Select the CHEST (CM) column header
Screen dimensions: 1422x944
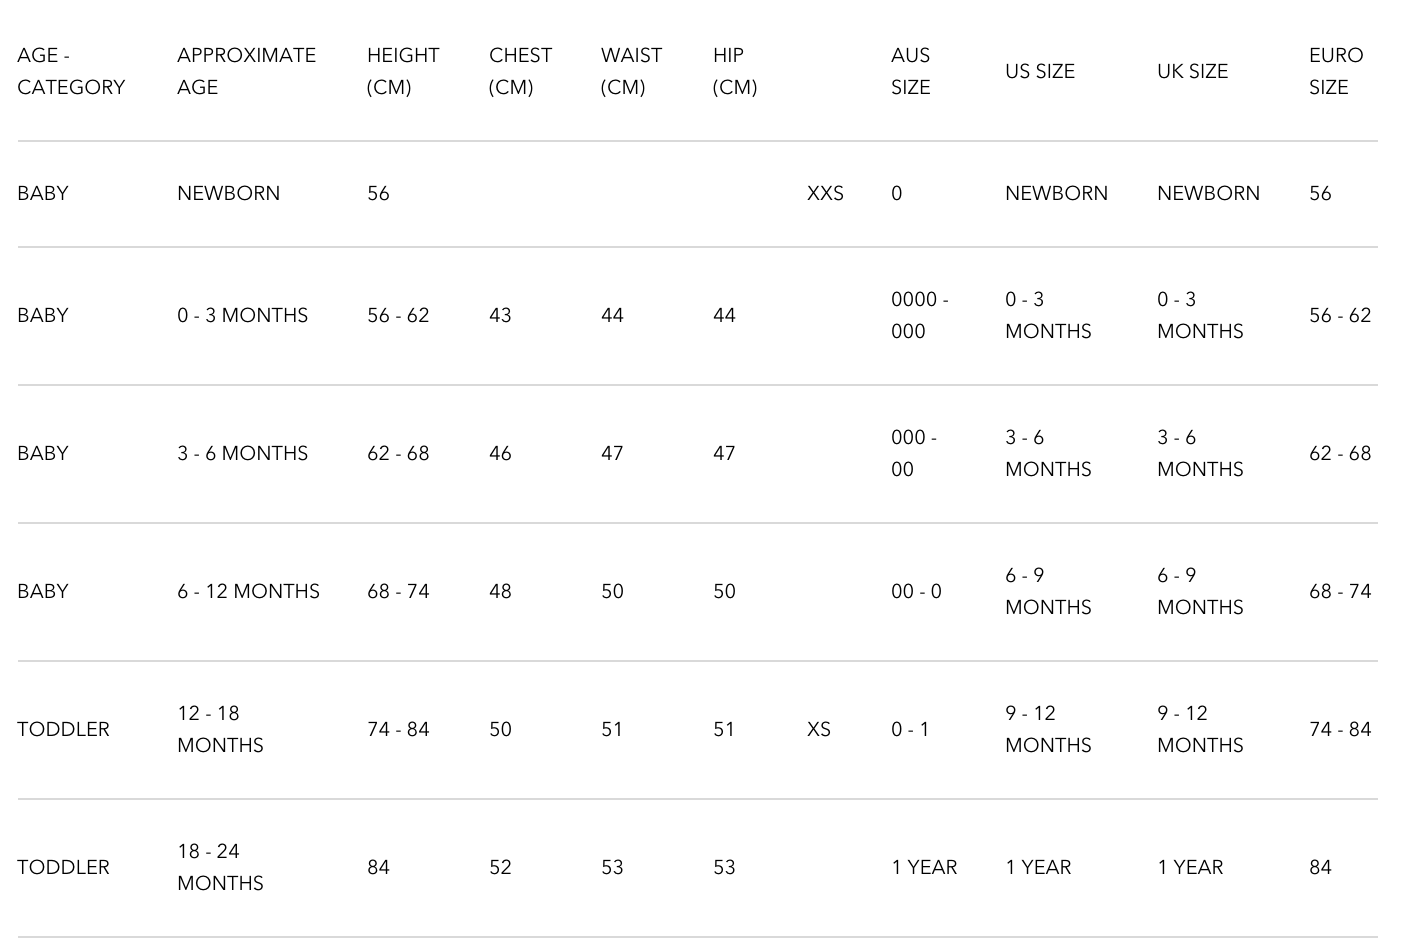pos(520,71)
